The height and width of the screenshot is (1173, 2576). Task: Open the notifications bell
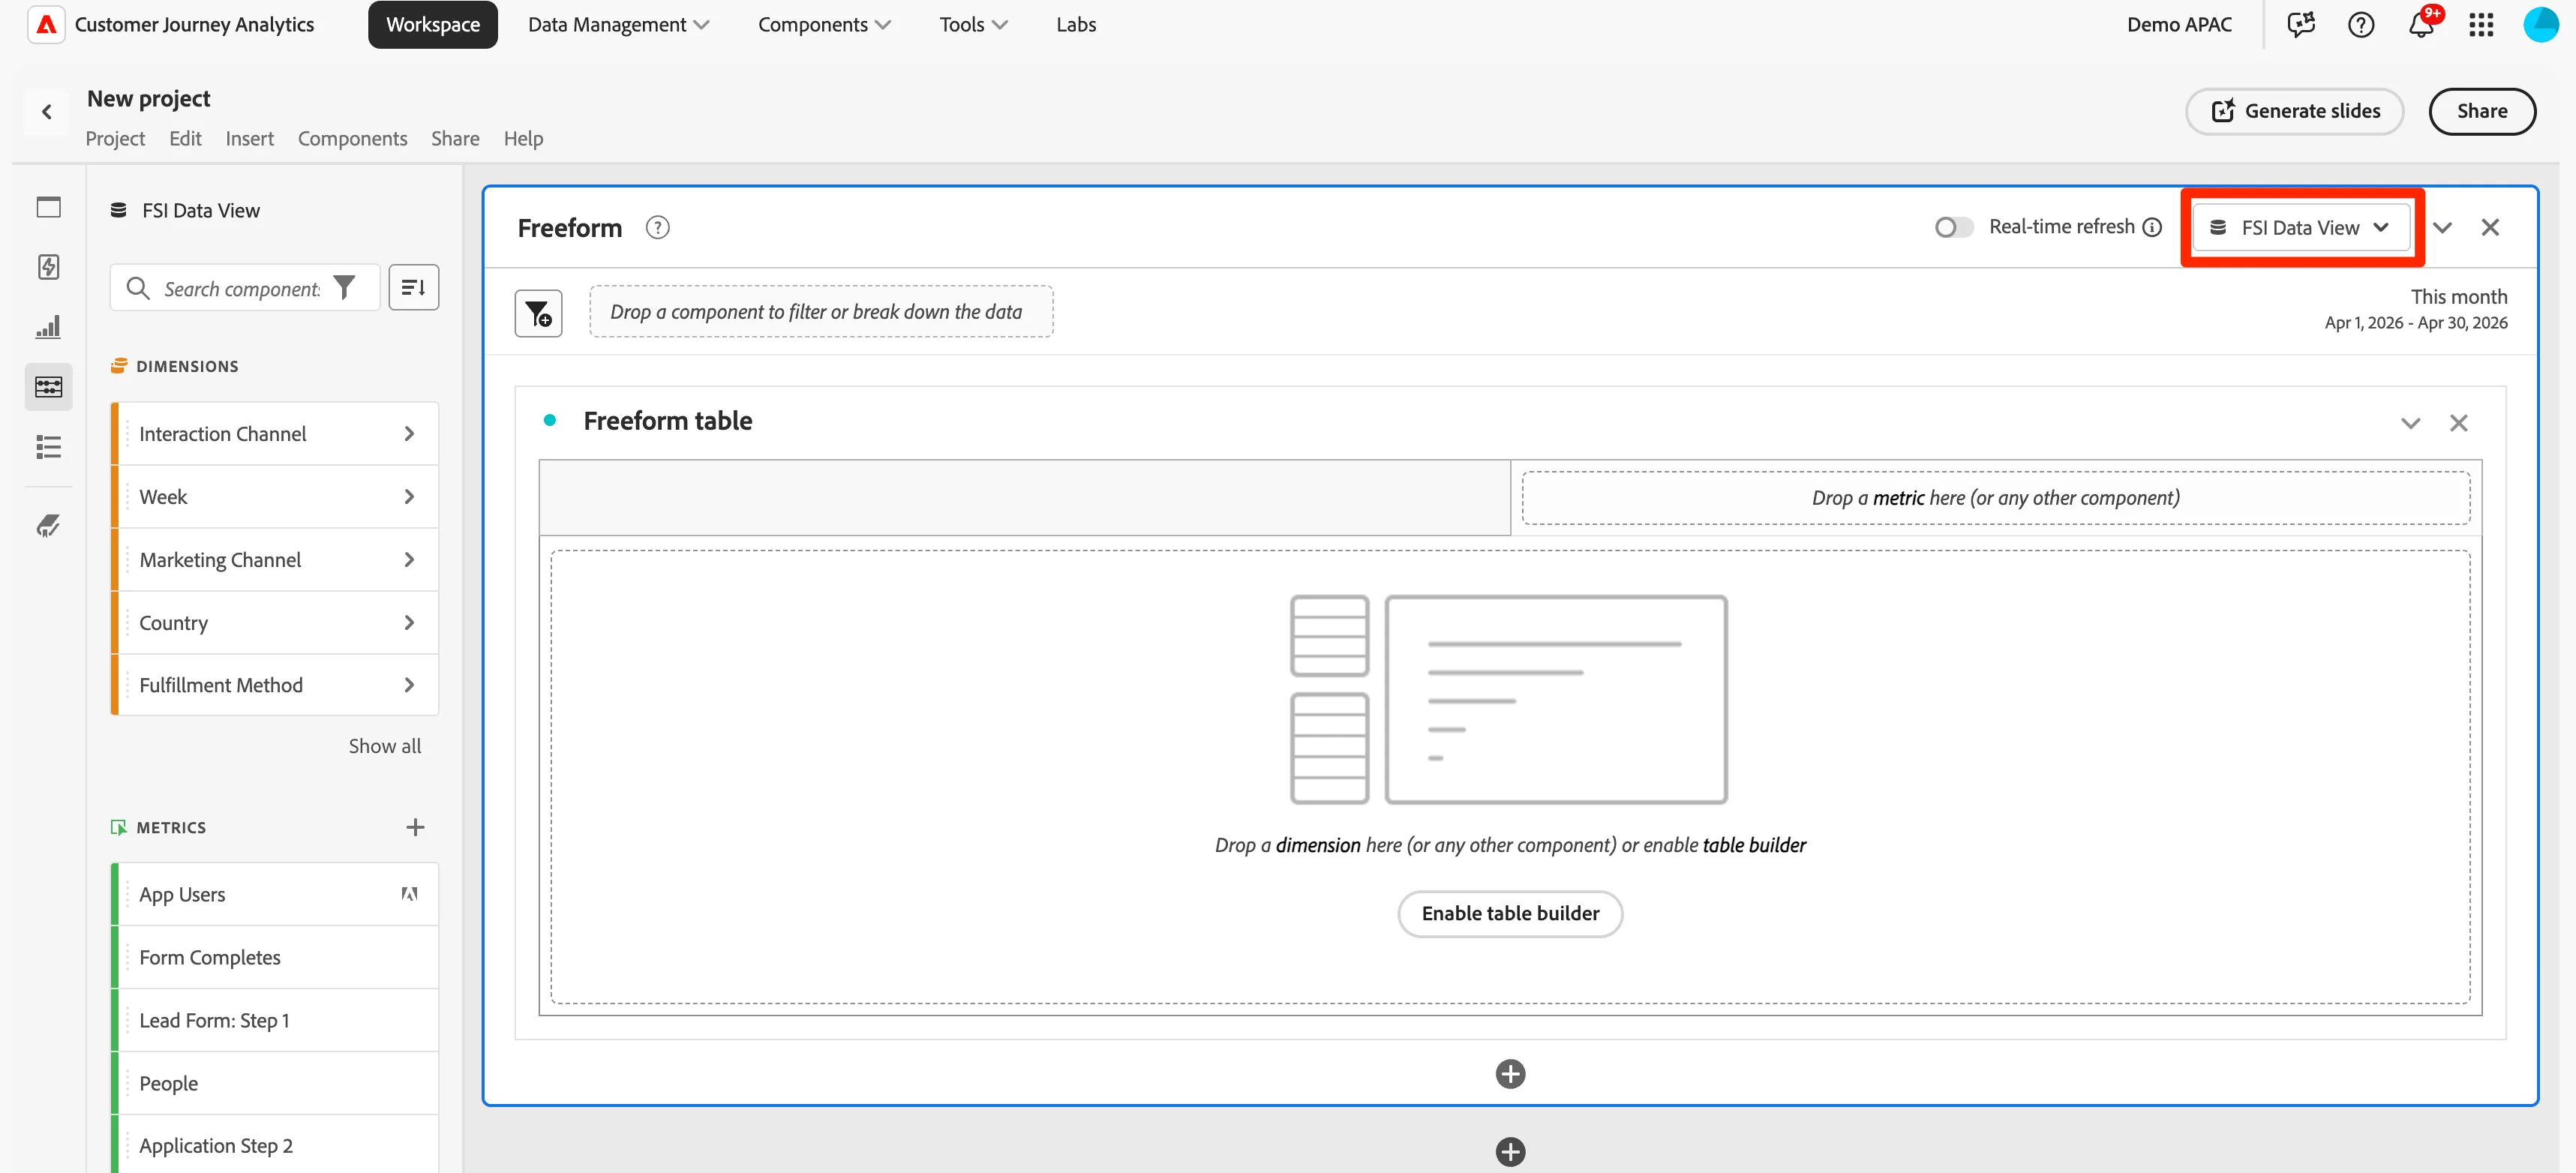(x=2420, y=24)
